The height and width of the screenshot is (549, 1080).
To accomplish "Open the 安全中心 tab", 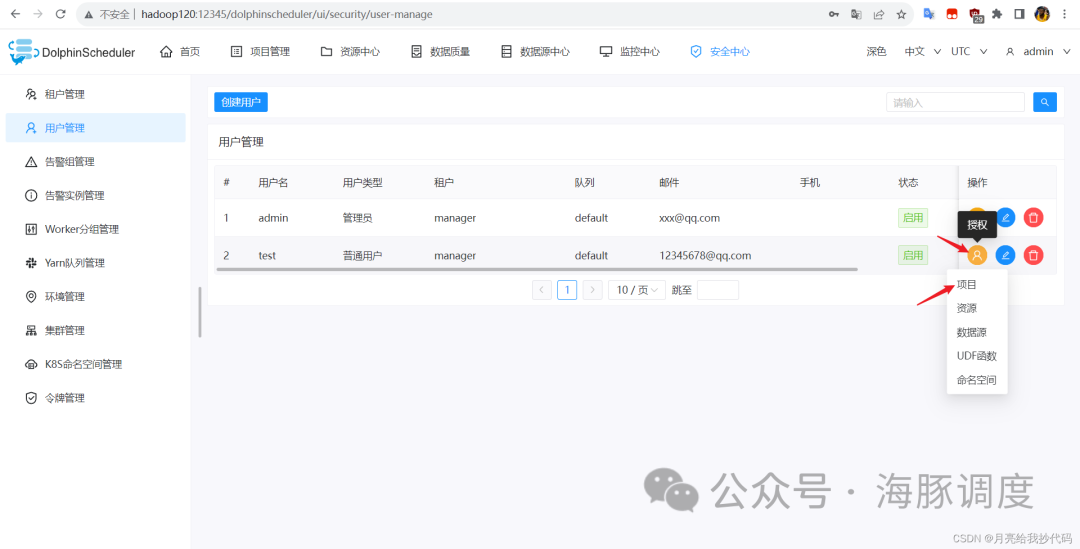I will [x=720, y=52].
